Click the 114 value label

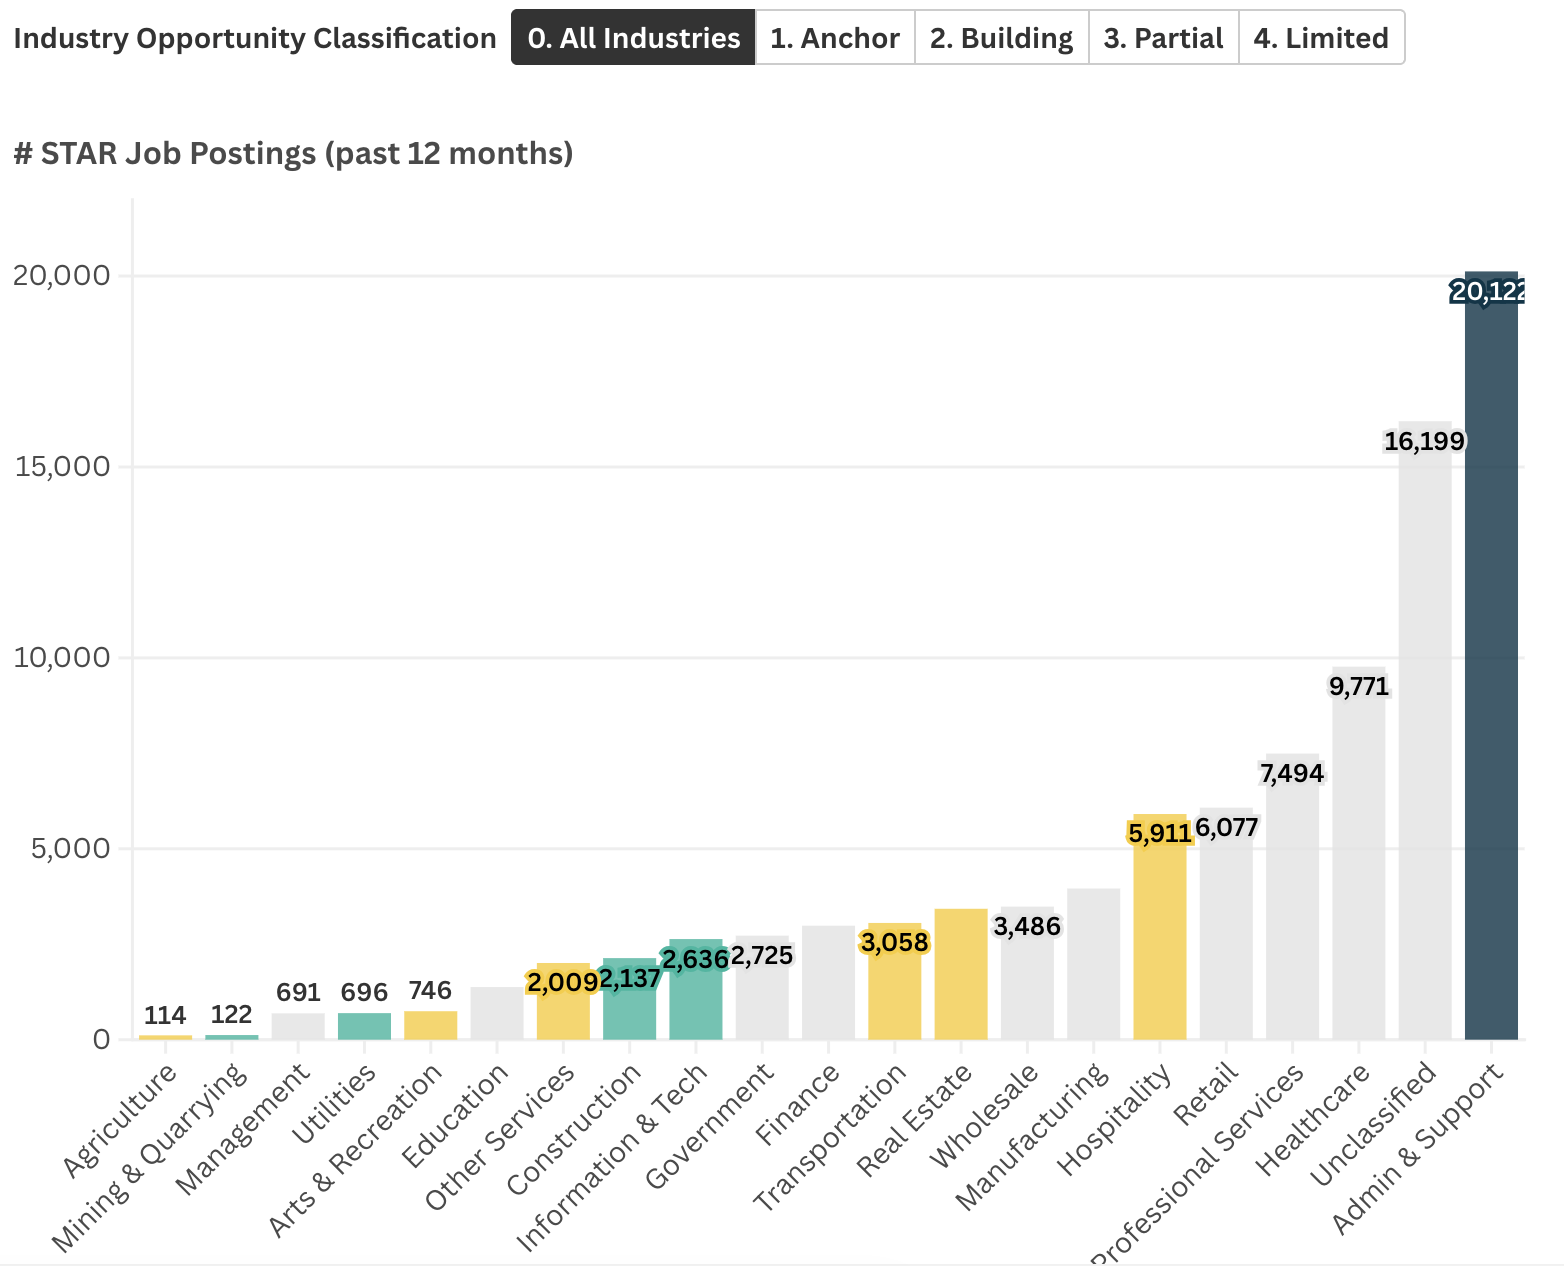(x=165, y=1015)
